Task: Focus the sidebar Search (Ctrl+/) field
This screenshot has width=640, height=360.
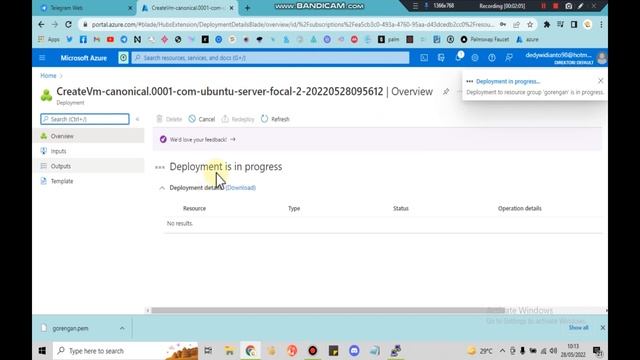Action: [x=85, y=119]
